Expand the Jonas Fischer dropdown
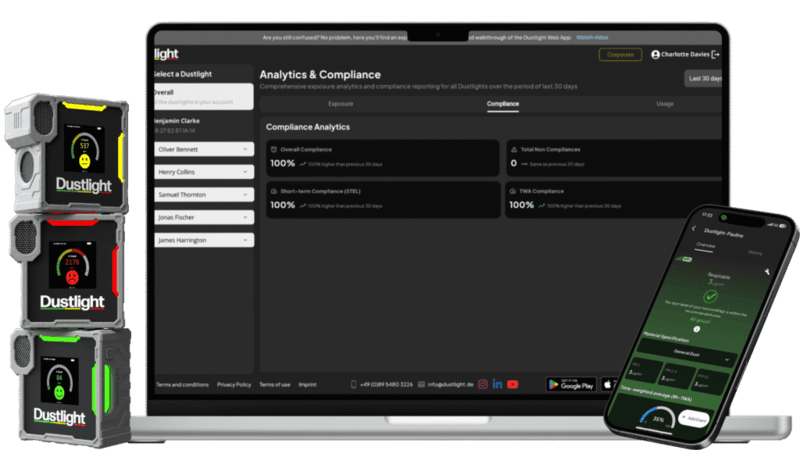This screenshot has height=450, width=800. click(204, 217)
